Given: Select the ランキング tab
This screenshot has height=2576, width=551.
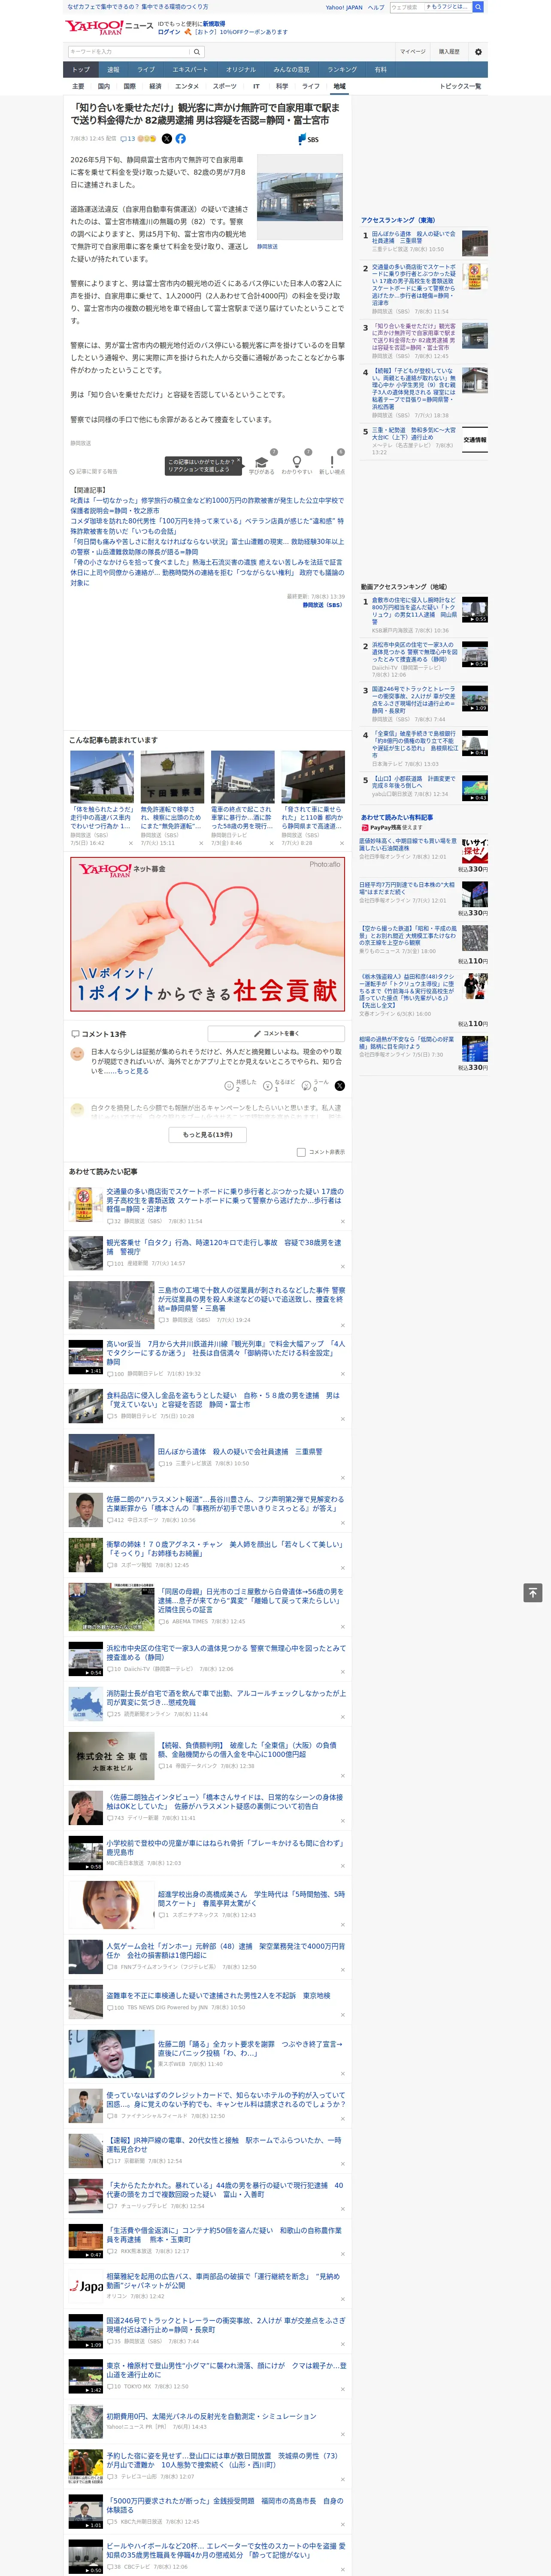Looking at the screenshot, I should coord(342,70).
